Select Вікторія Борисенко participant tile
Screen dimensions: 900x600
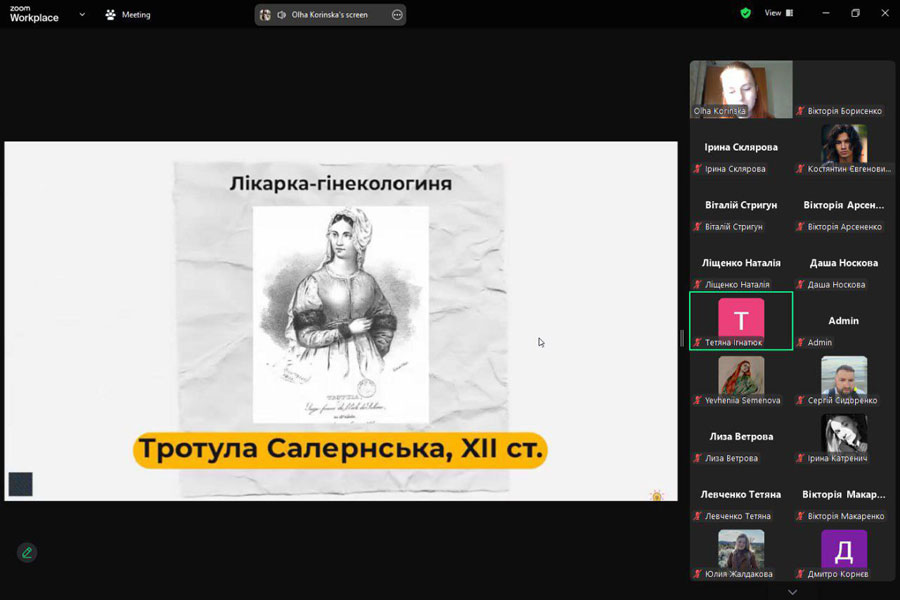844,90
